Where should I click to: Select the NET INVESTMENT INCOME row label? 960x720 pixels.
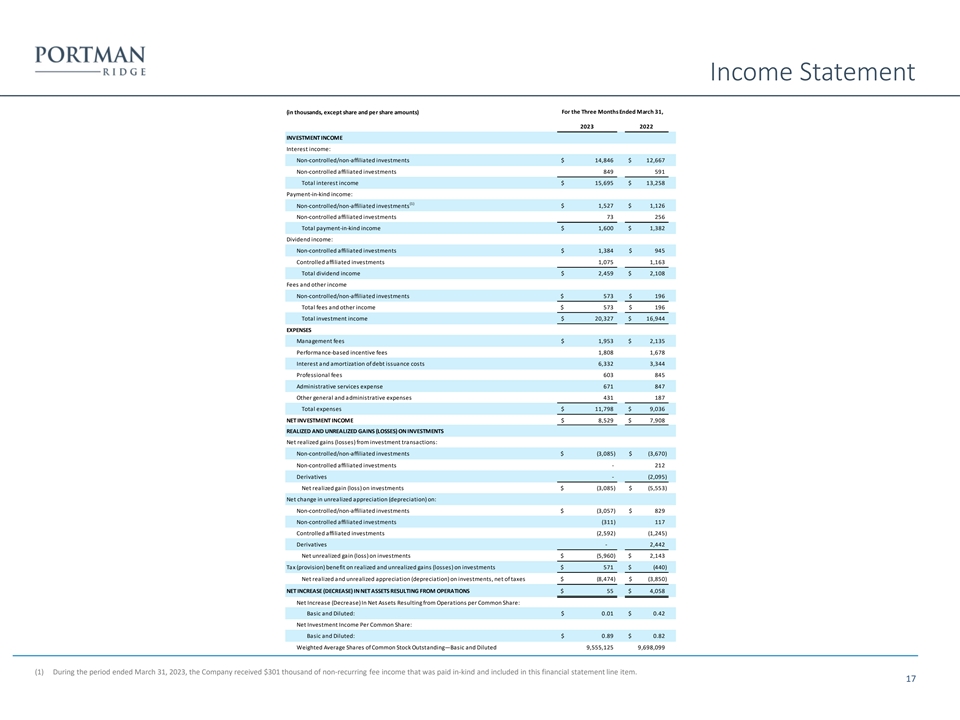click(319, 420)
